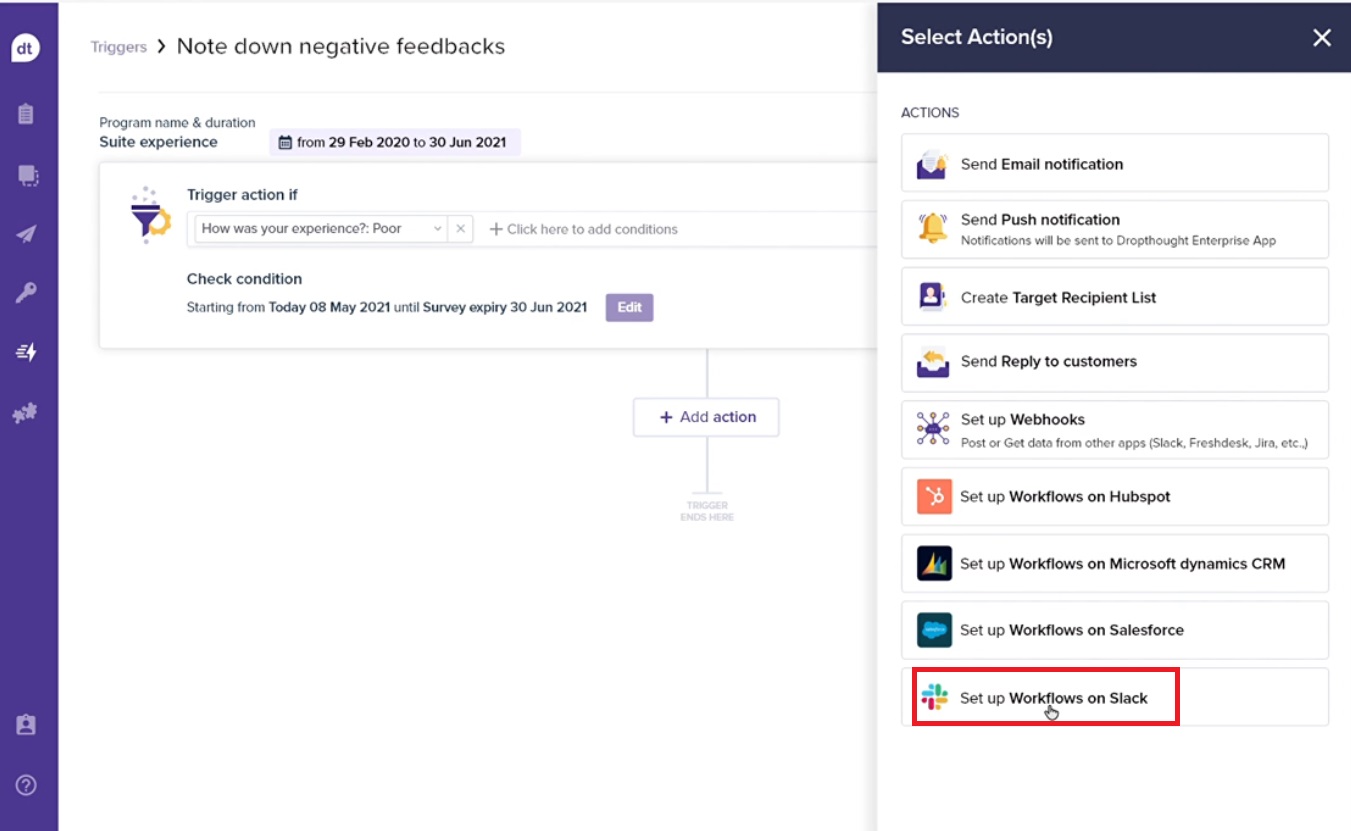Open the clipboard icon in left sidebar
This screenshot has width=1351, height=831.
(27, 114)
